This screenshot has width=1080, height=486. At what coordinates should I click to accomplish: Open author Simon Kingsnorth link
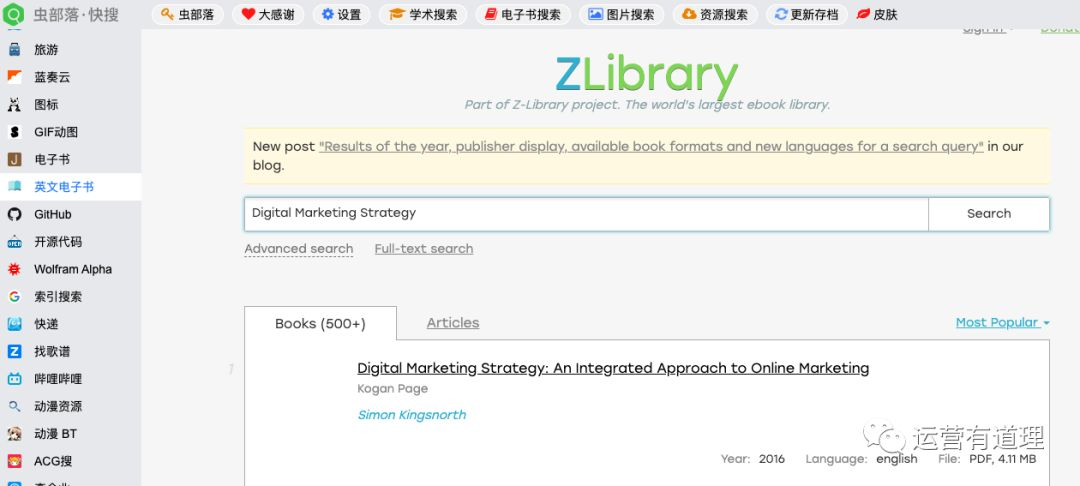[412, 415]
